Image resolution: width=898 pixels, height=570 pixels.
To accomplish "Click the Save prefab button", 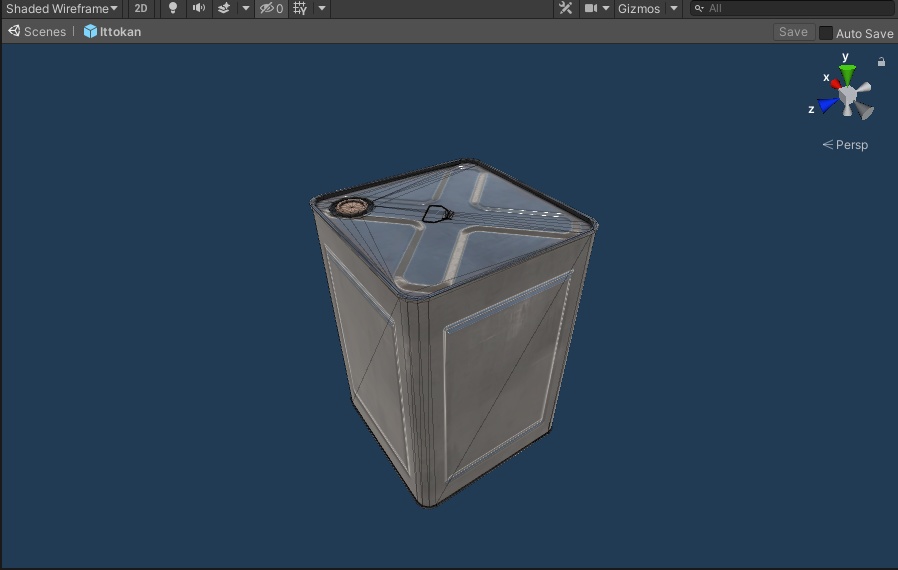I will tap(793, 32).
